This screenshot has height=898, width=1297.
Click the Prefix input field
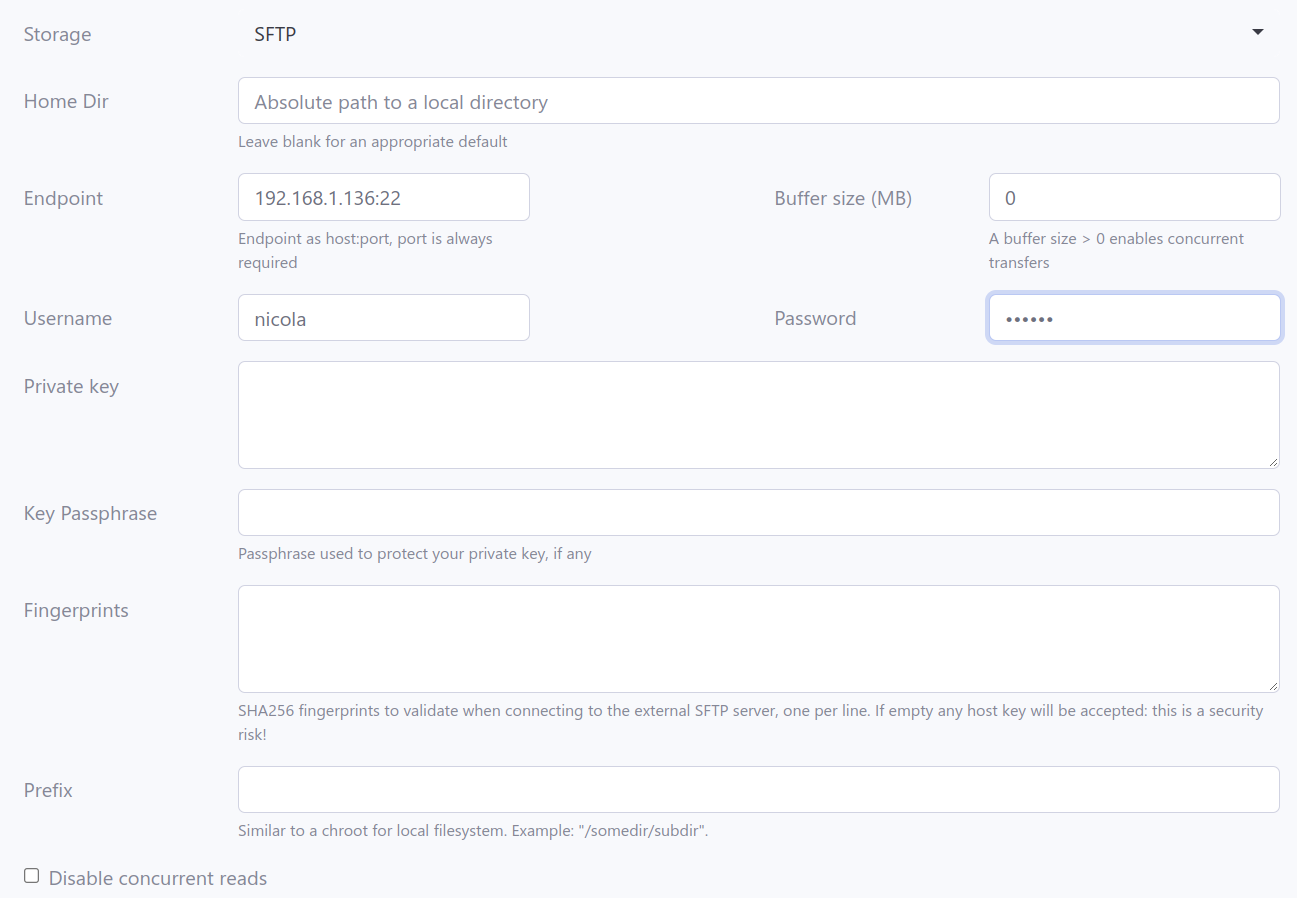758,789
